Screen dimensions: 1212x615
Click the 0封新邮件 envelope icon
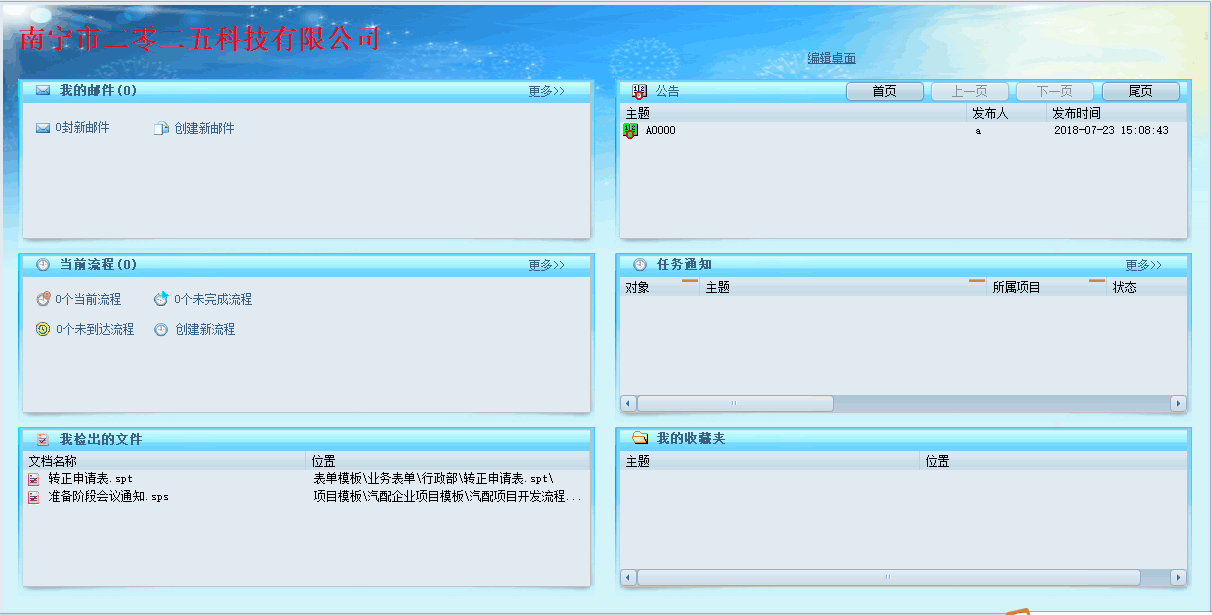click(x=41, y=127)
